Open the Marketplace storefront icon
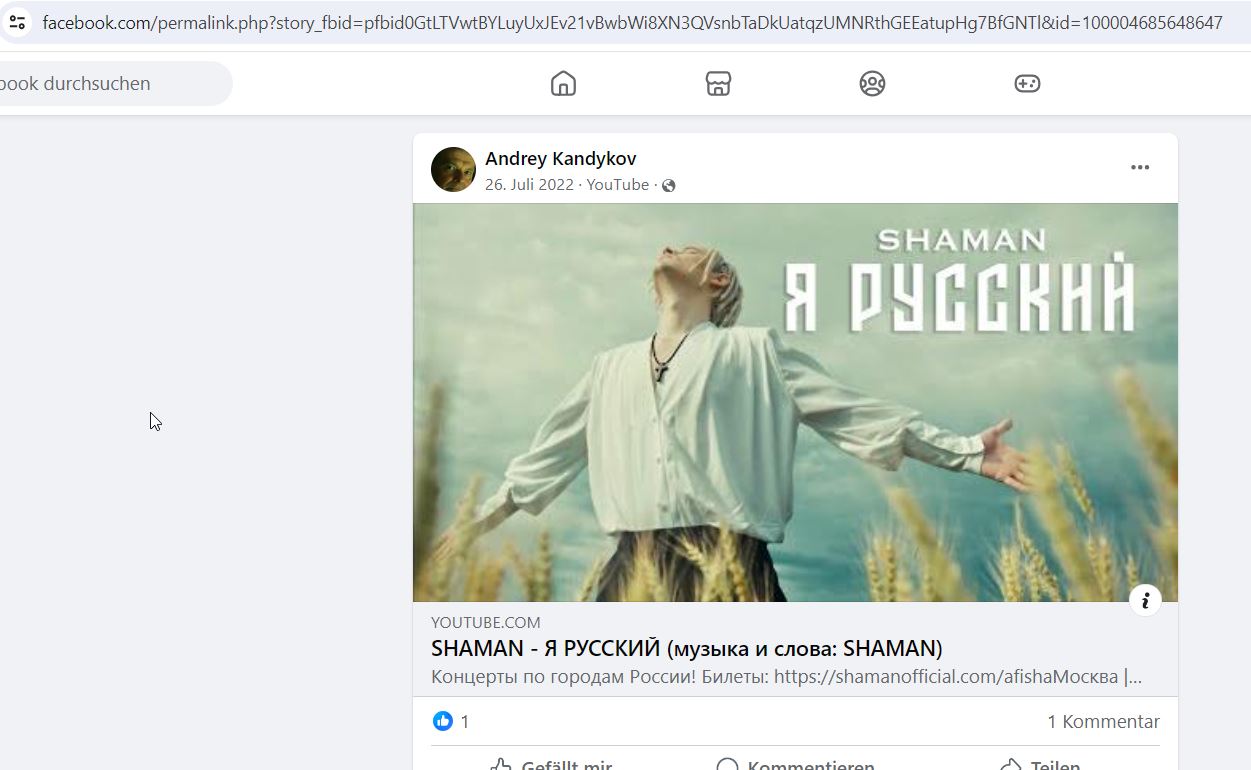 718,83
